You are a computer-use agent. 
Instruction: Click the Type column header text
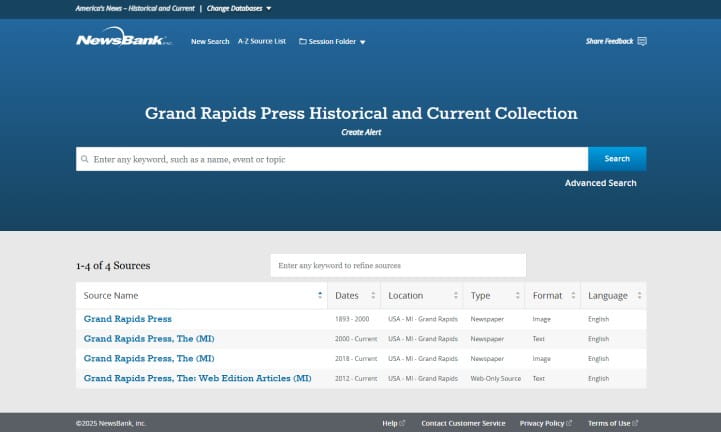[480, 295]
